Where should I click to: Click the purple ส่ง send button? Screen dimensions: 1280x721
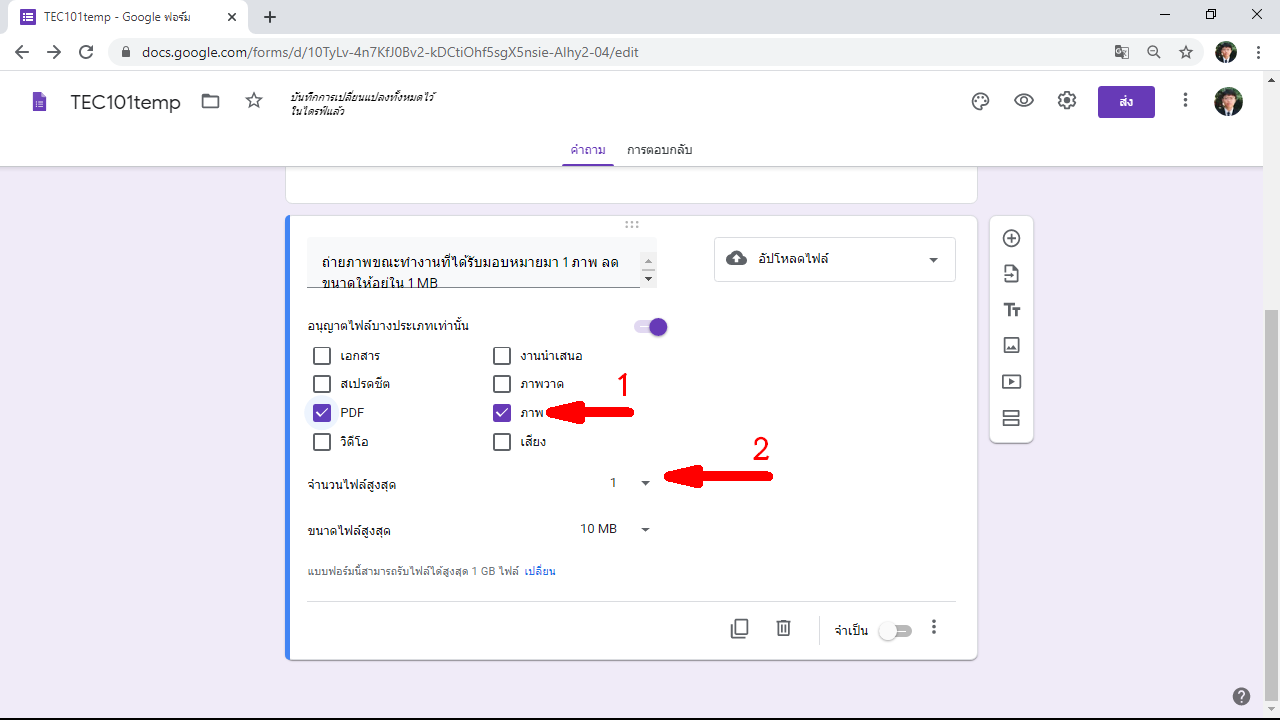(x=1126, y=102)
